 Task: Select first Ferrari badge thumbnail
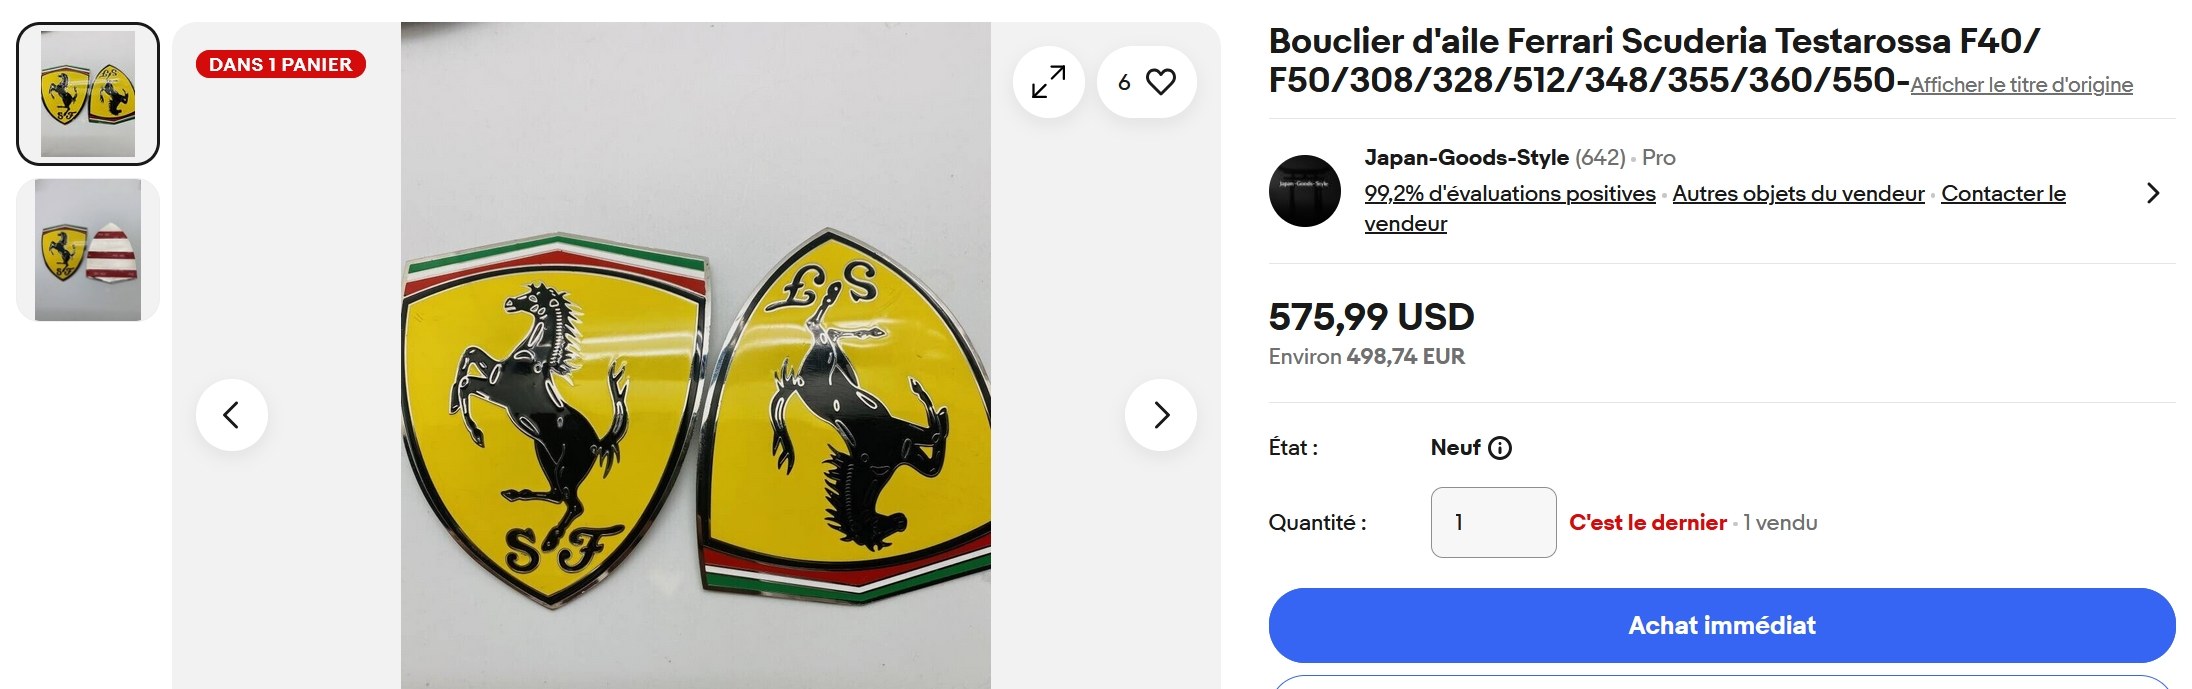(x=88, y=94)
